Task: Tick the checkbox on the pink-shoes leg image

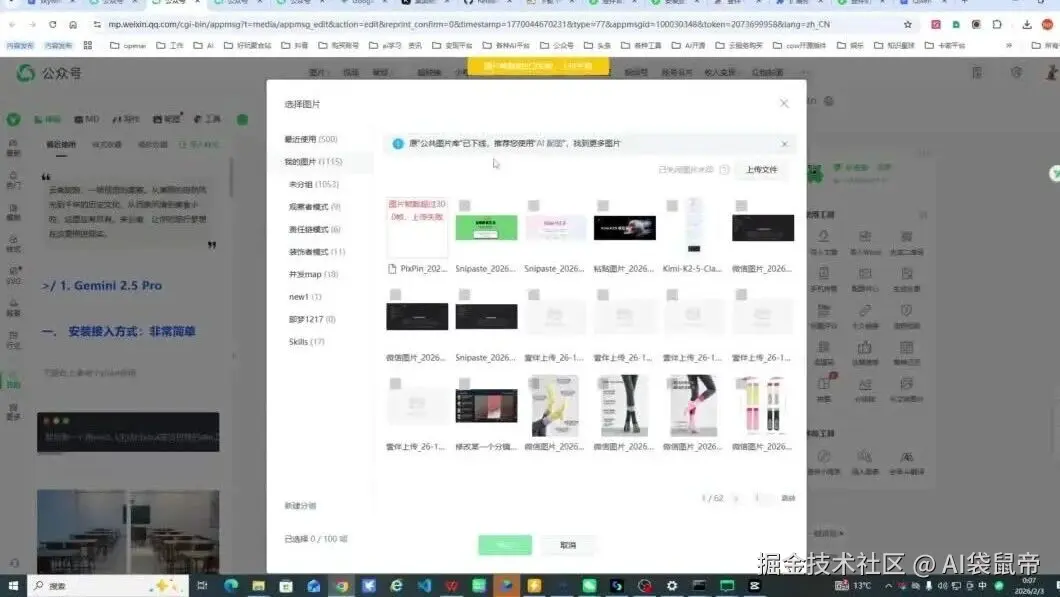Action: (x=672, y=384)
